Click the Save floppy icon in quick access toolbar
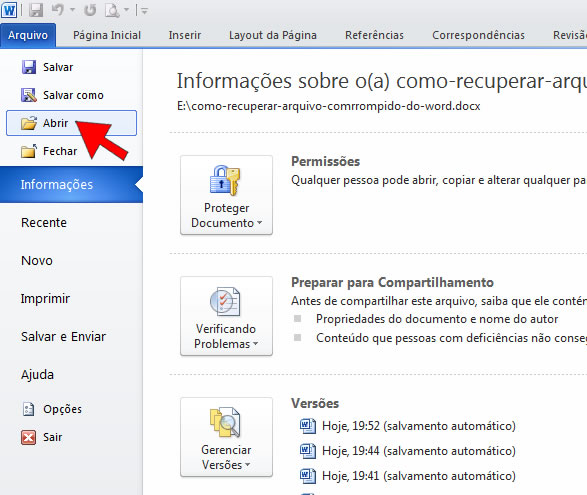This screenshot has height=495, width=587. [x=36, y=10]
